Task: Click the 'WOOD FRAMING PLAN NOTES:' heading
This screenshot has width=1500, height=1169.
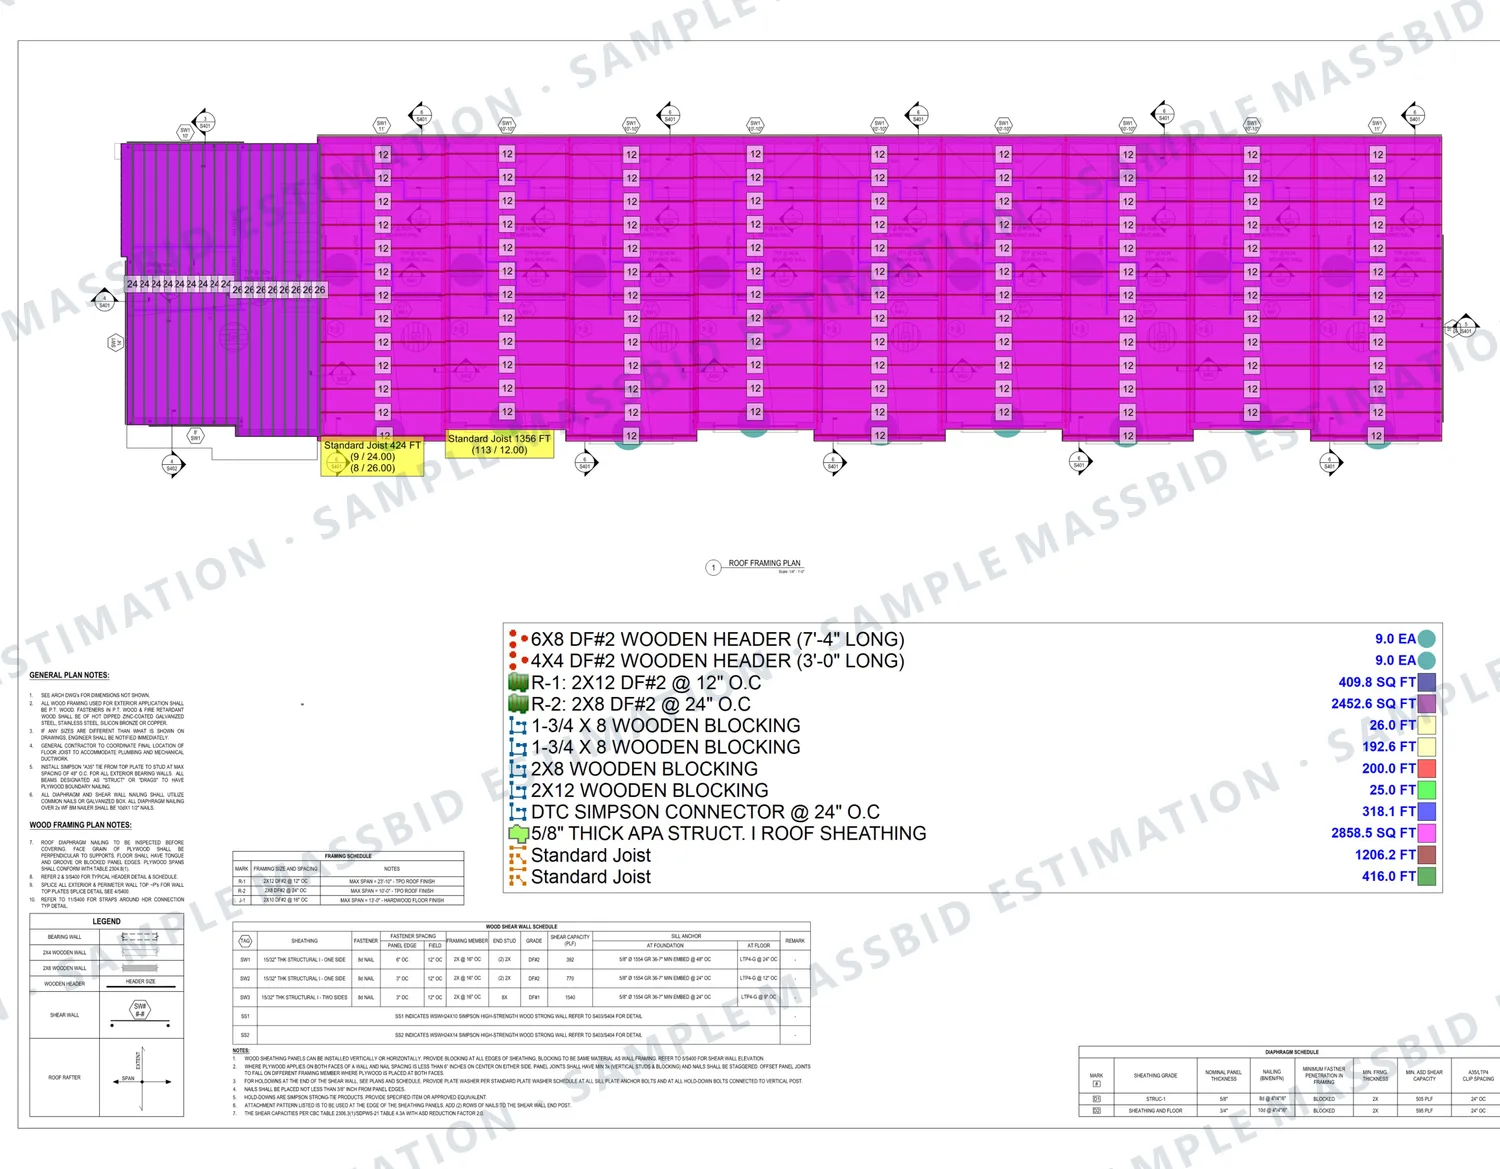Action: 80,826
